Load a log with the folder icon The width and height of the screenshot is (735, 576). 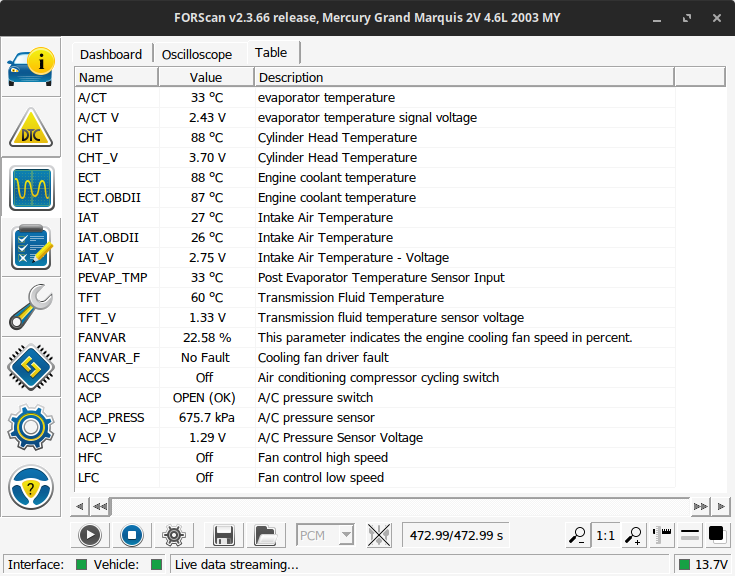pyautogui.click(x=266, y=535)
